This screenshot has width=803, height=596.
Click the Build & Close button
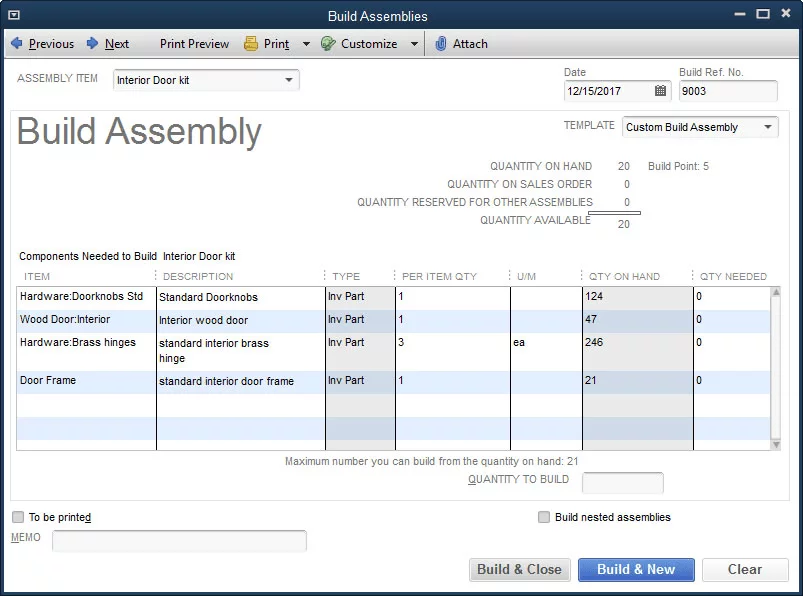pyautogui.click(x=519, y=569)
